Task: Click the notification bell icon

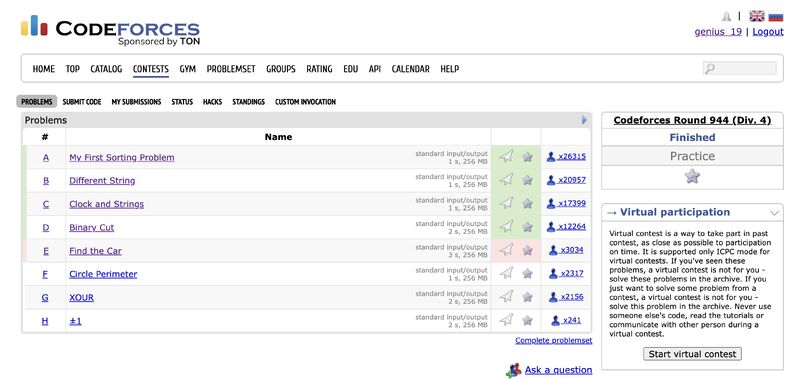Action: point(727,16)
